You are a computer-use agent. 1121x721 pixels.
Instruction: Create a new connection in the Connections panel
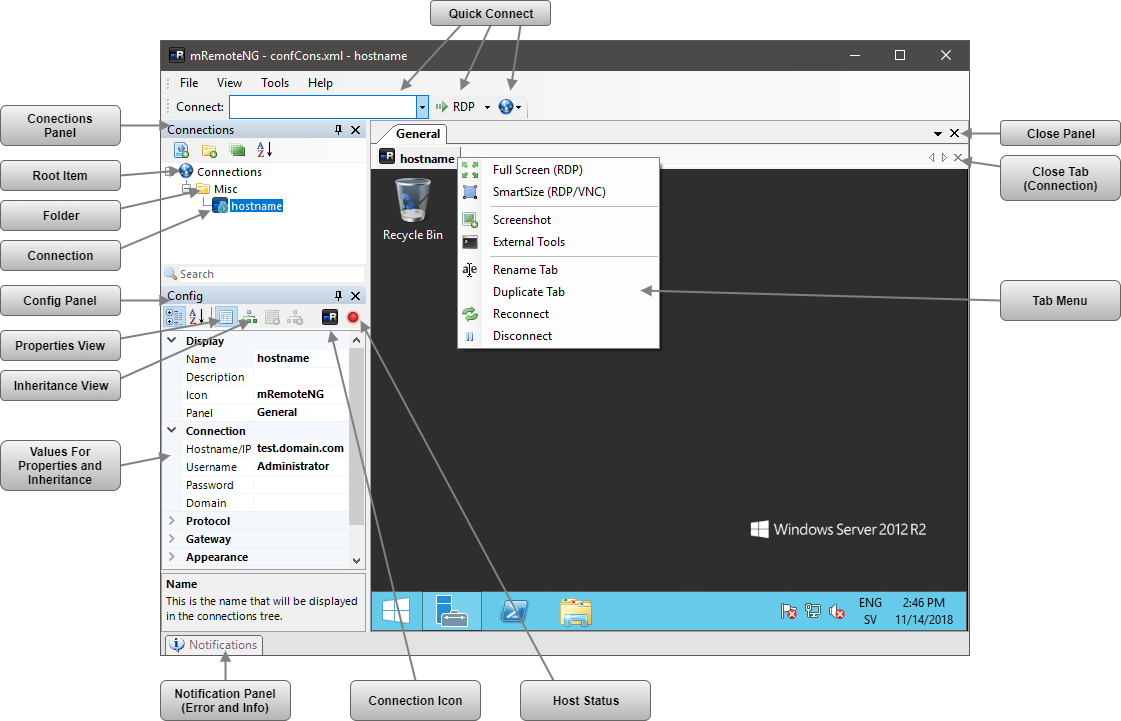pyautogui.click(x=181, y=150)
